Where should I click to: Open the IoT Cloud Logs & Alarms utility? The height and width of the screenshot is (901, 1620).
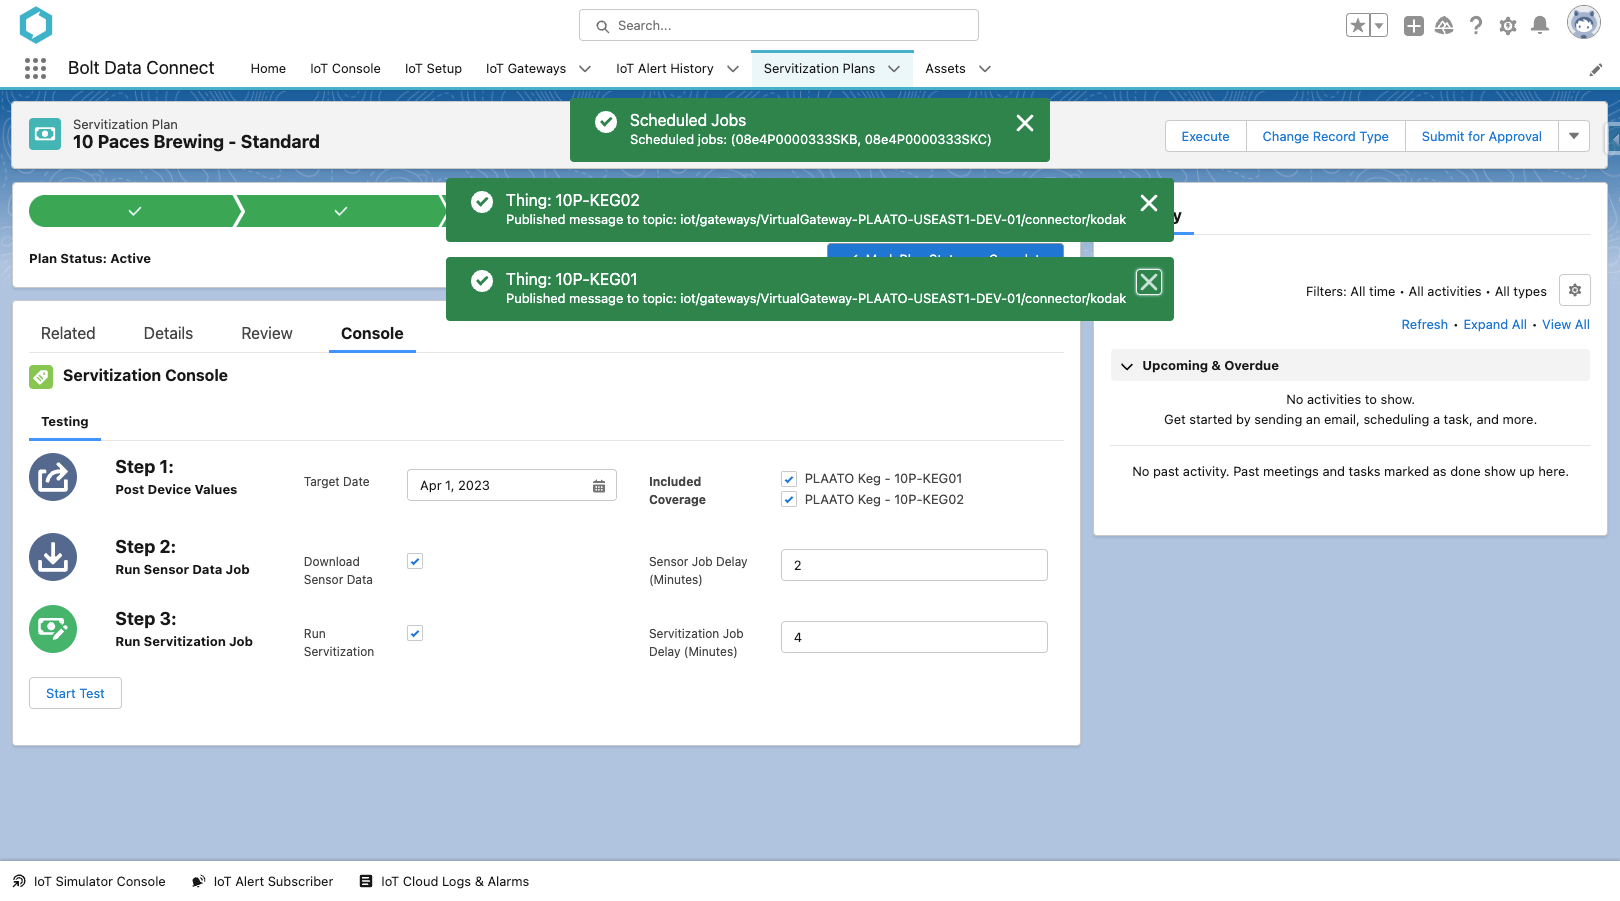[x=444, y=882]
